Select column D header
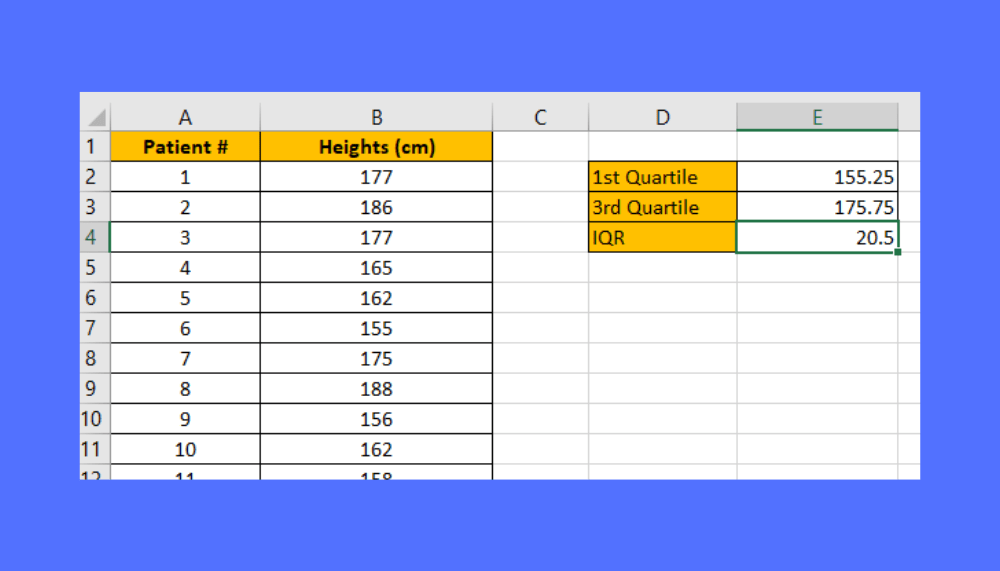The width and height of the screenshot is (1000, 571). pyautogui.click(x=663, y=117)
